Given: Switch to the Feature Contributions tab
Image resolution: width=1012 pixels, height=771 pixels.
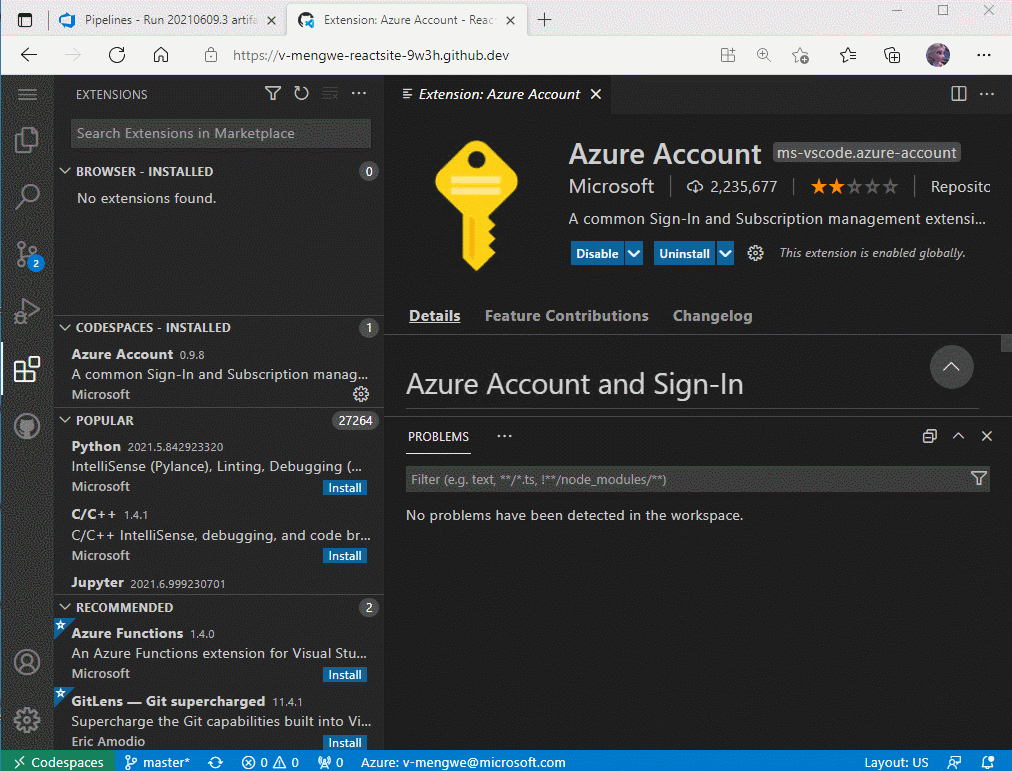Looking at the screenshot, I should [566, 315].
